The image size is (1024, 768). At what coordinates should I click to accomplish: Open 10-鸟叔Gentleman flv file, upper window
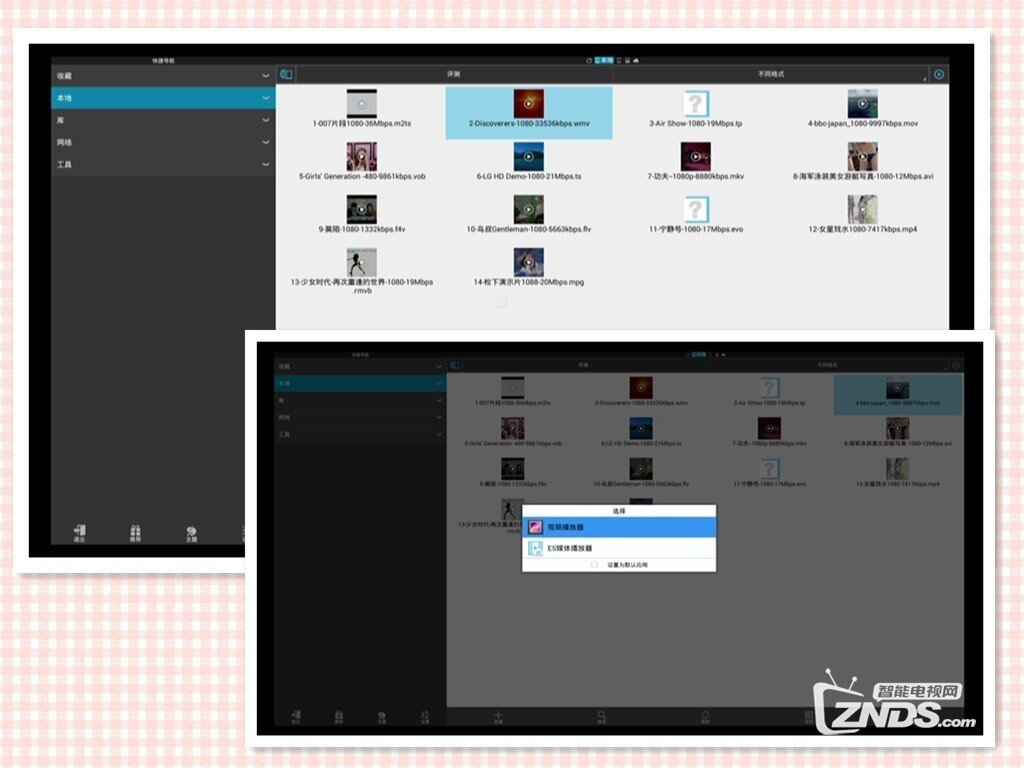(529, 215)
